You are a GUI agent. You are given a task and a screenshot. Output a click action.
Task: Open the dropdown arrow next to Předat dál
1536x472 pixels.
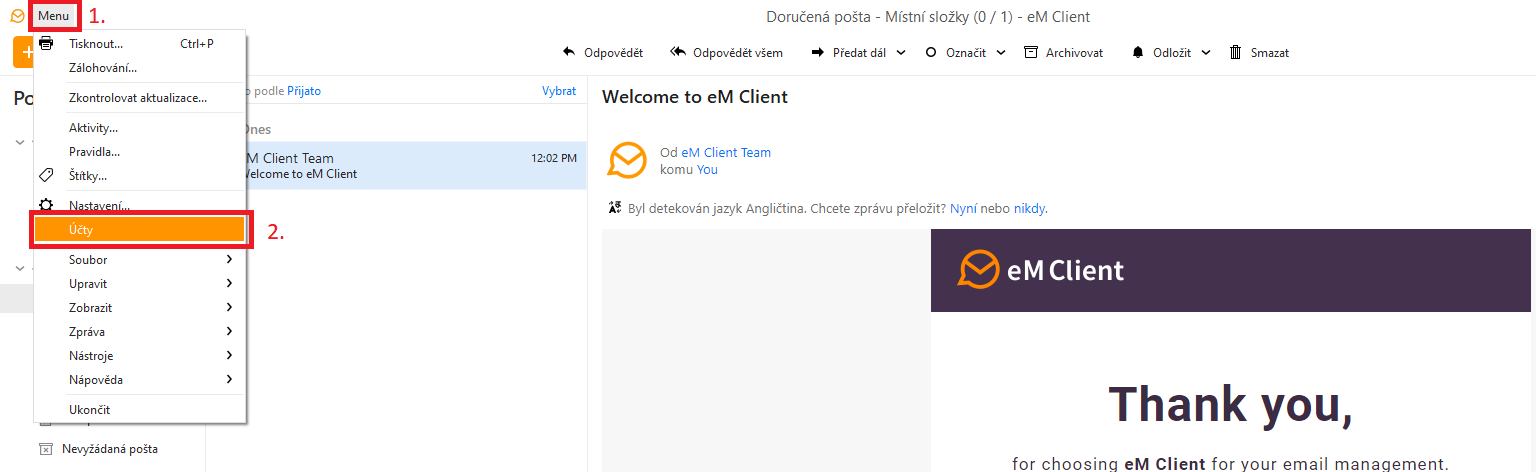[901, 53]
